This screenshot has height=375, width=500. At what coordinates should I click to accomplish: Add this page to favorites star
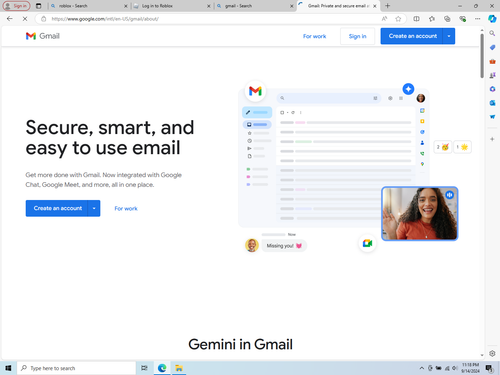click(398, 19)
